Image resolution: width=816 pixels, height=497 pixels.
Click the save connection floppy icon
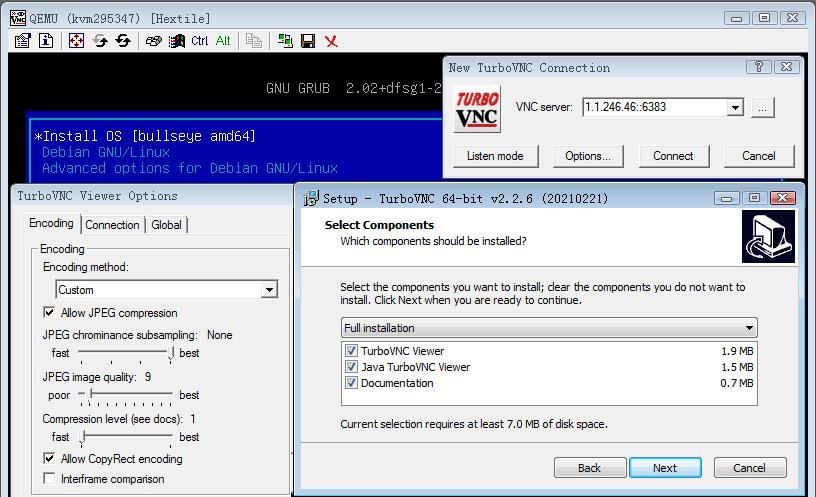[x=308, y=41]
